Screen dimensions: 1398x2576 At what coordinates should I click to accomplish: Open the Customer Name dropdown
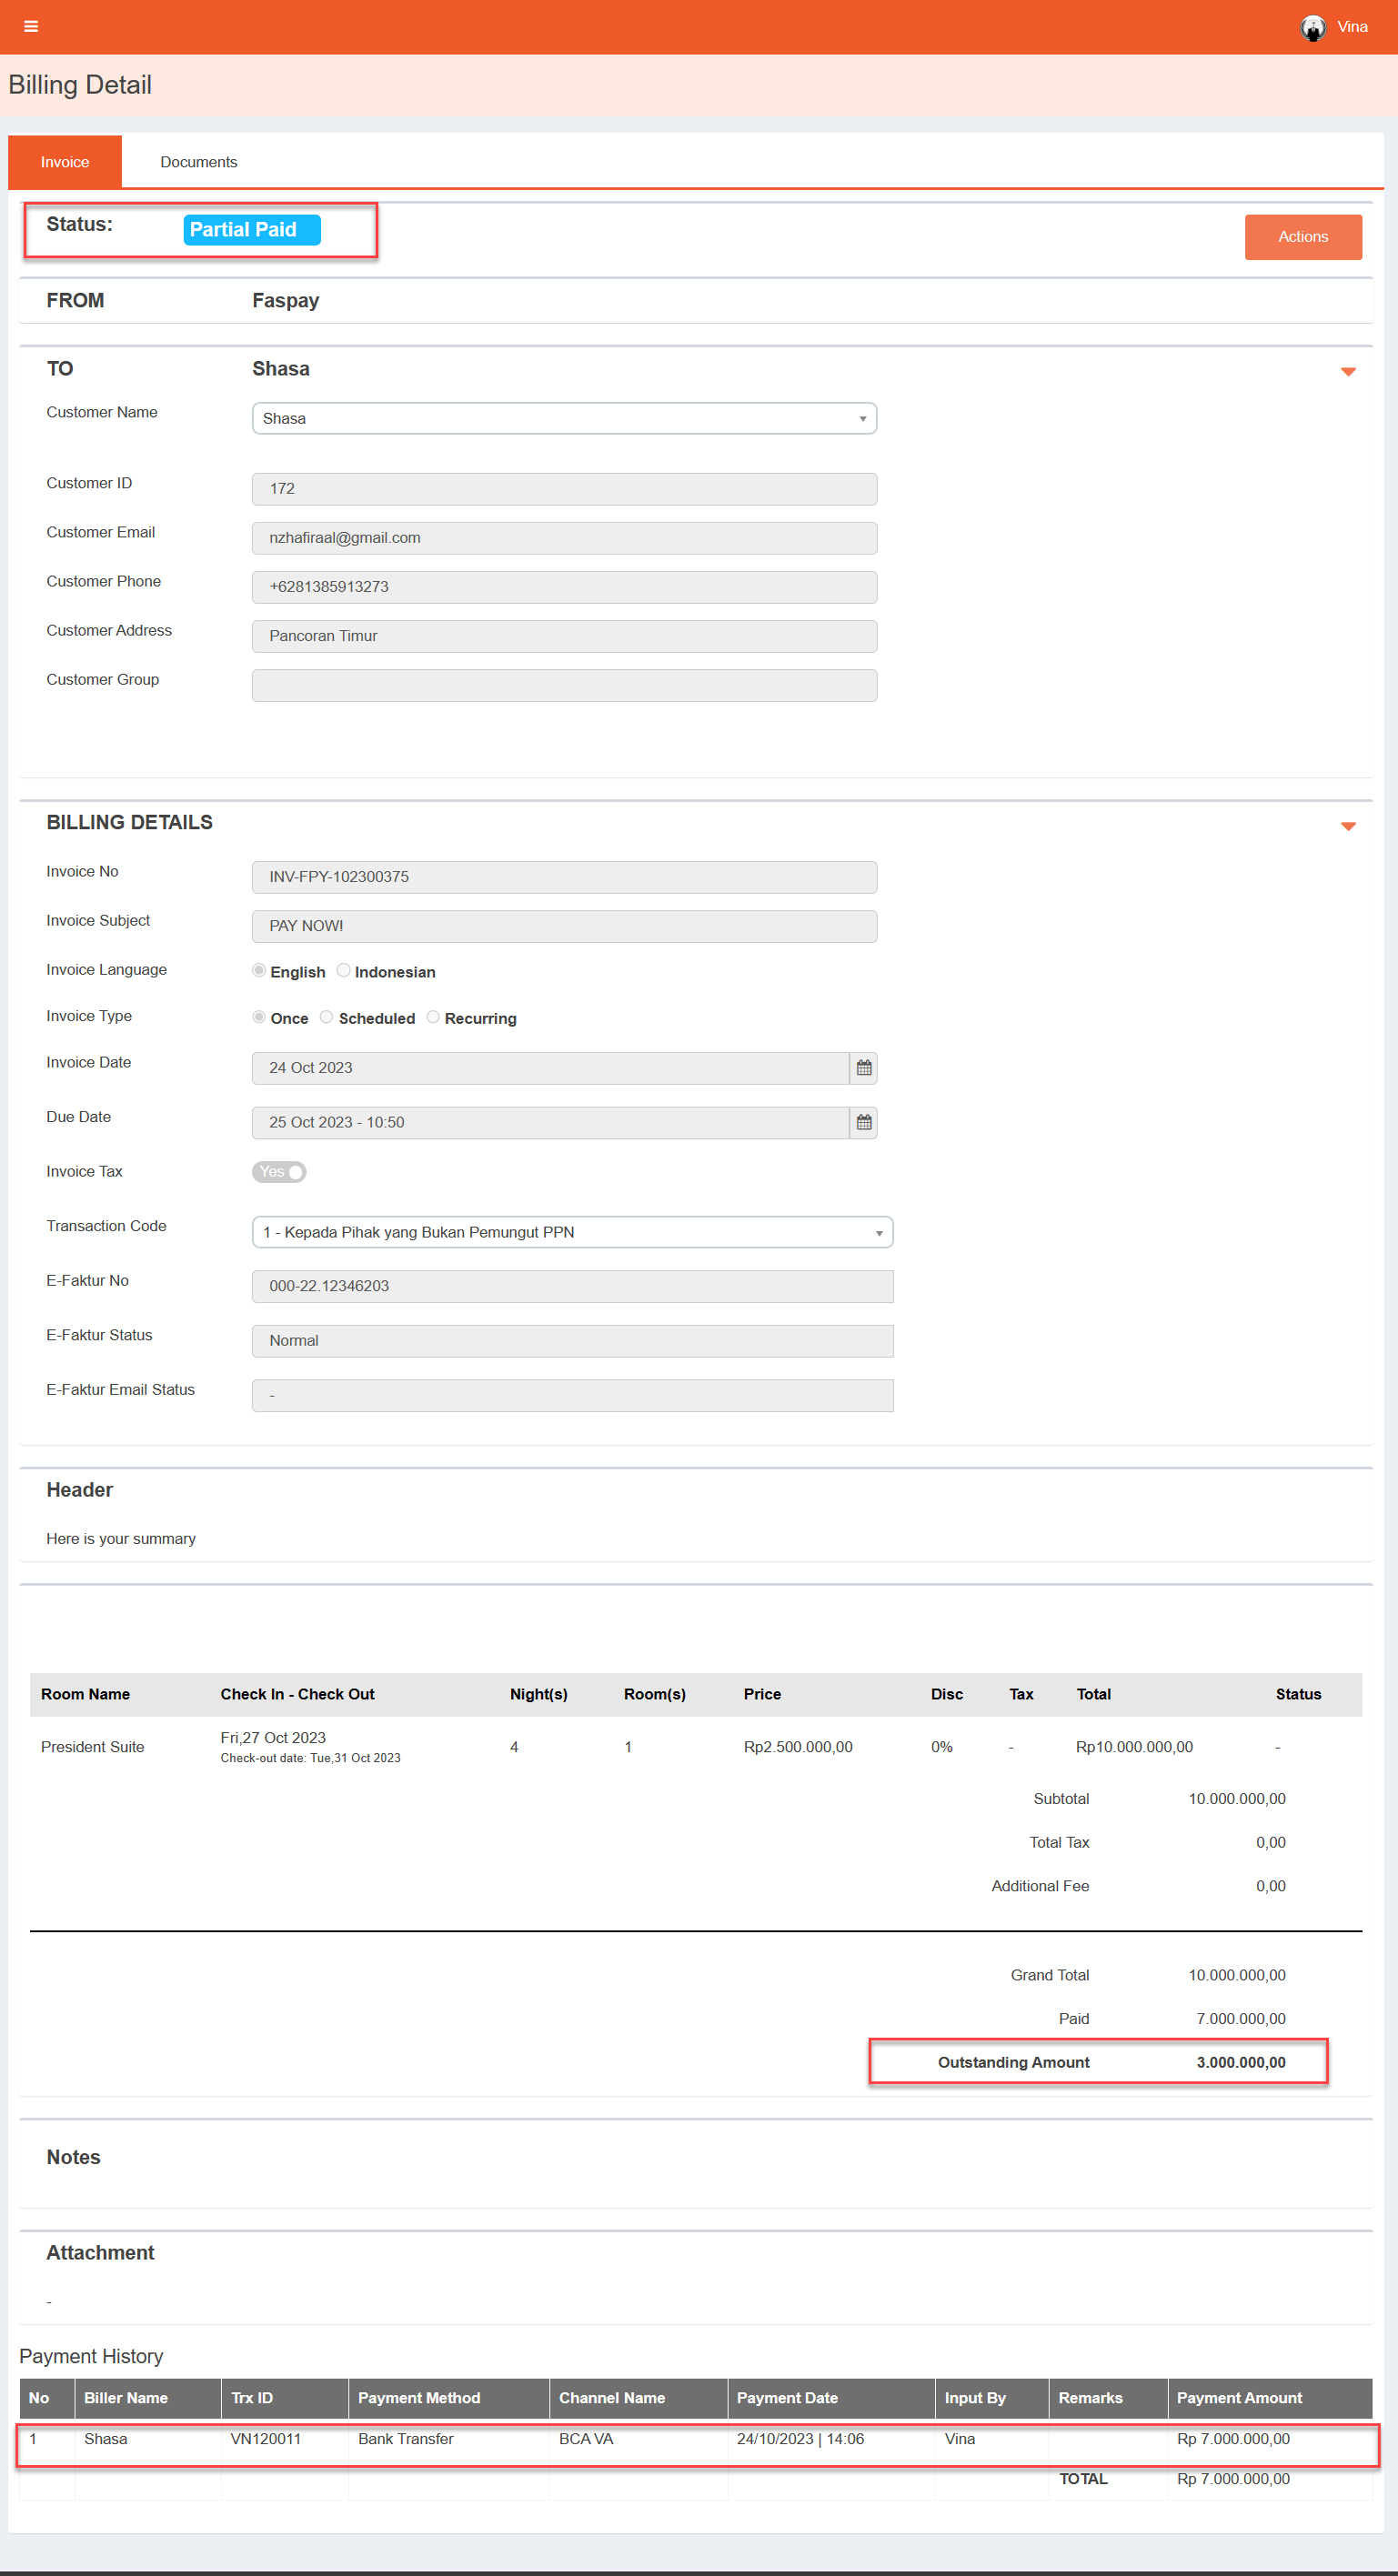[564, 418]
